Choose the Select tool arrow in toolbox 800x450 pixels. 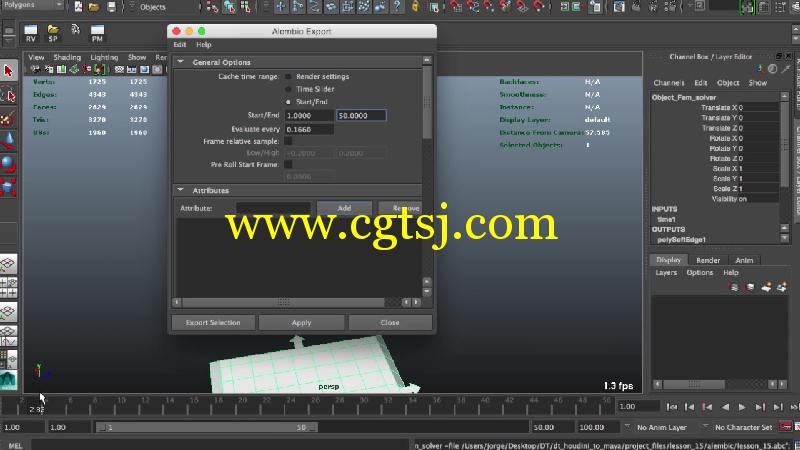pyautogui.click(x=8, y=71)
